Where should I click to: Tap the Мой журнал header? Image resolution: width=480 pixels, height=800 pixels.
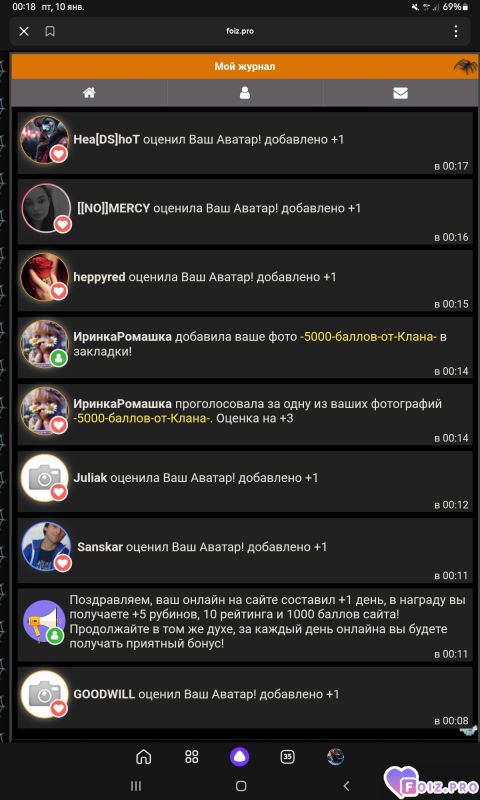(245, 66)
